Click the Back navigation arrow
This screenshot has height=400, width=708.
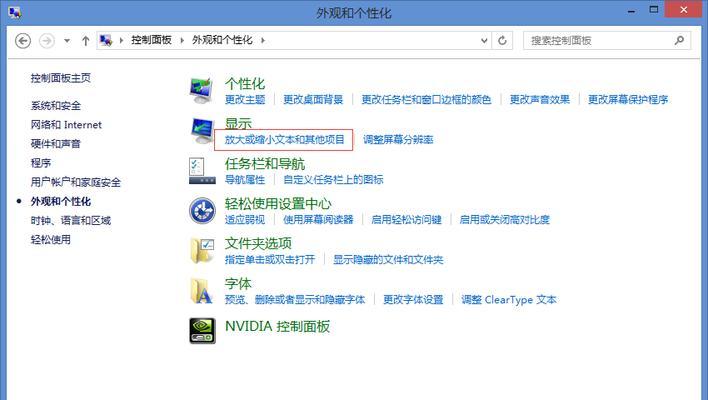click(x=23, y=41)
